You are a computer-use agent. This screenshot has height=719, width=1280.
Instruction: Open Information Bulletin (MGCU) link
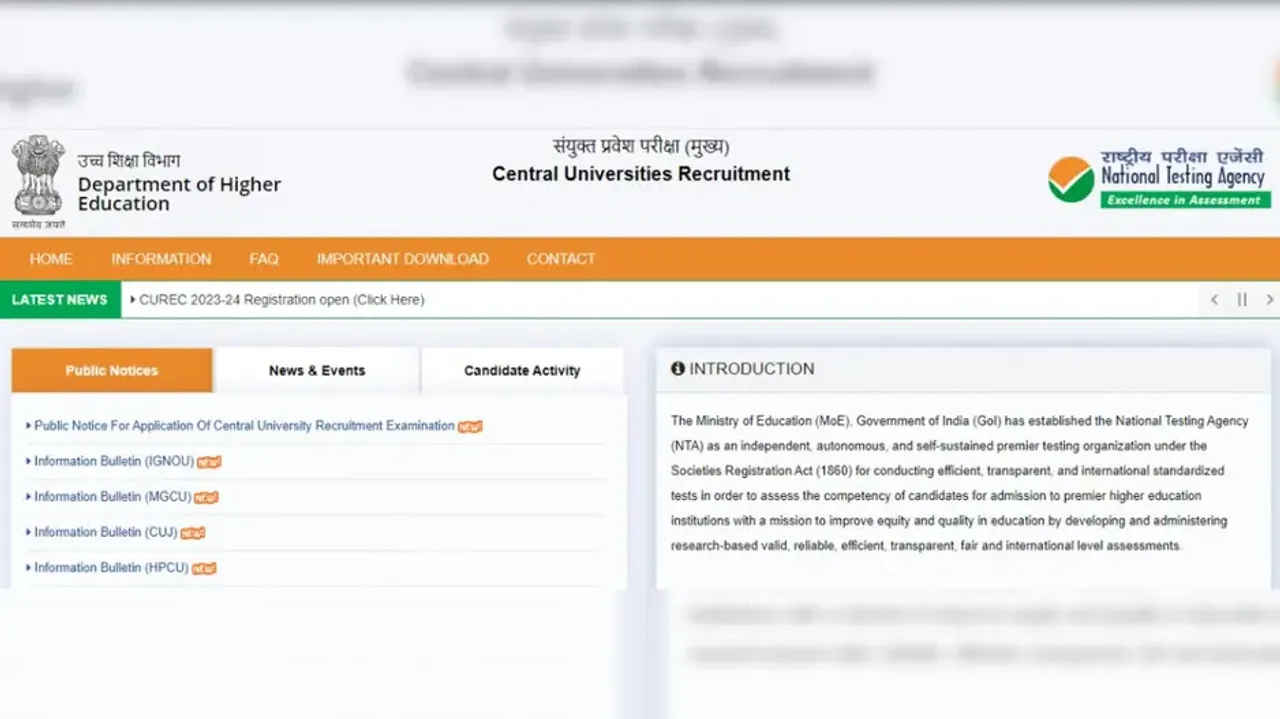tap(113, 497)
